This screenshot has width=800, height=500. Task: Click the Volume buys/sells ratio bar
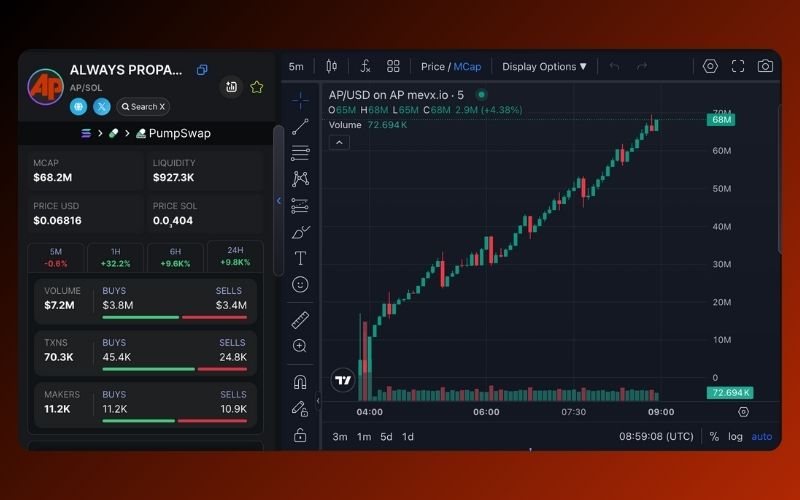coord(174,317)
